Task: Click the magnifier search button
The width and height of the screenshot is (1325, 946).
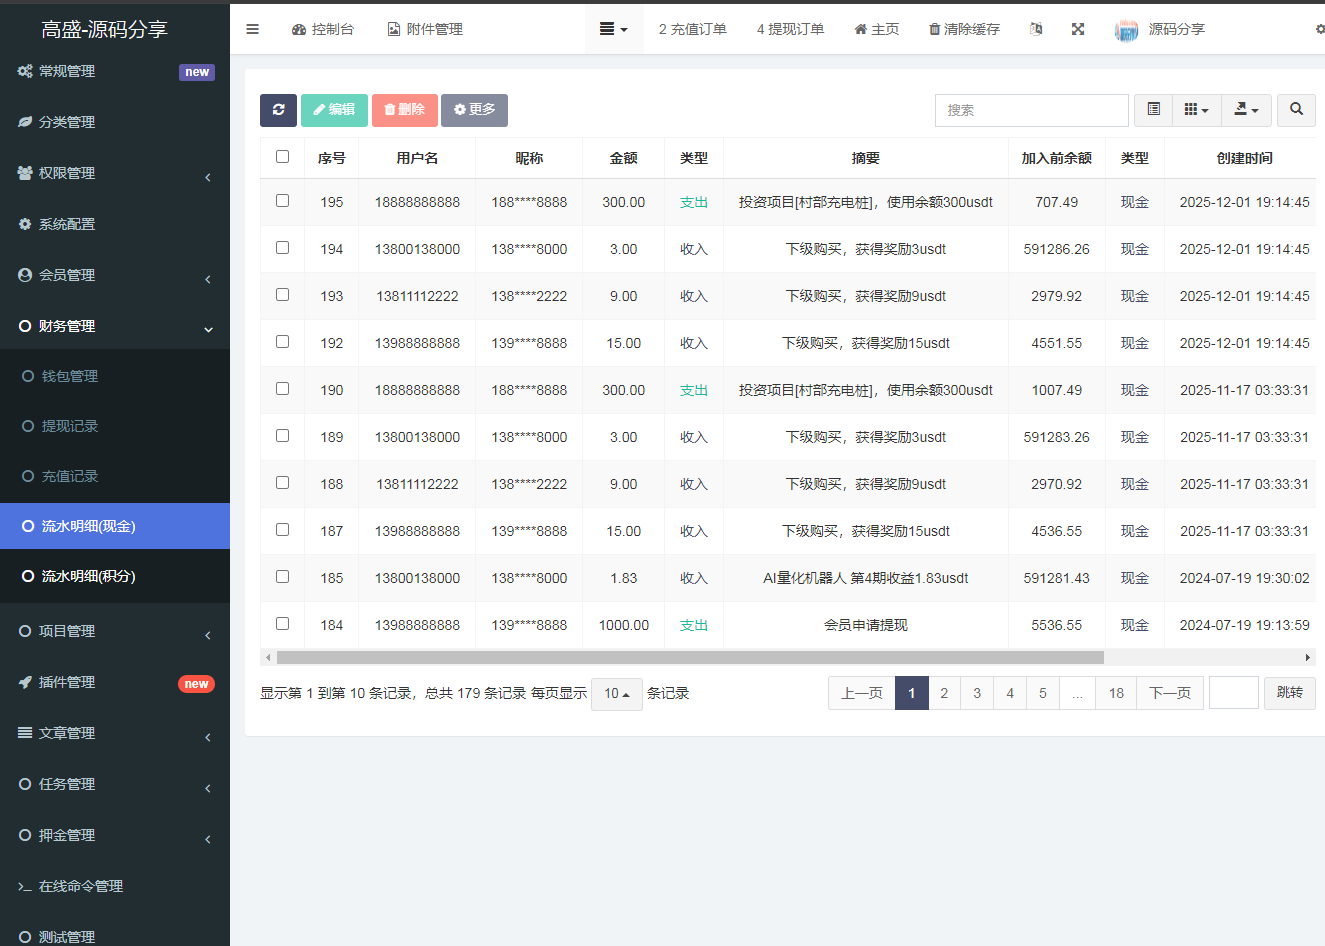Action: [x=1296, y=110]
